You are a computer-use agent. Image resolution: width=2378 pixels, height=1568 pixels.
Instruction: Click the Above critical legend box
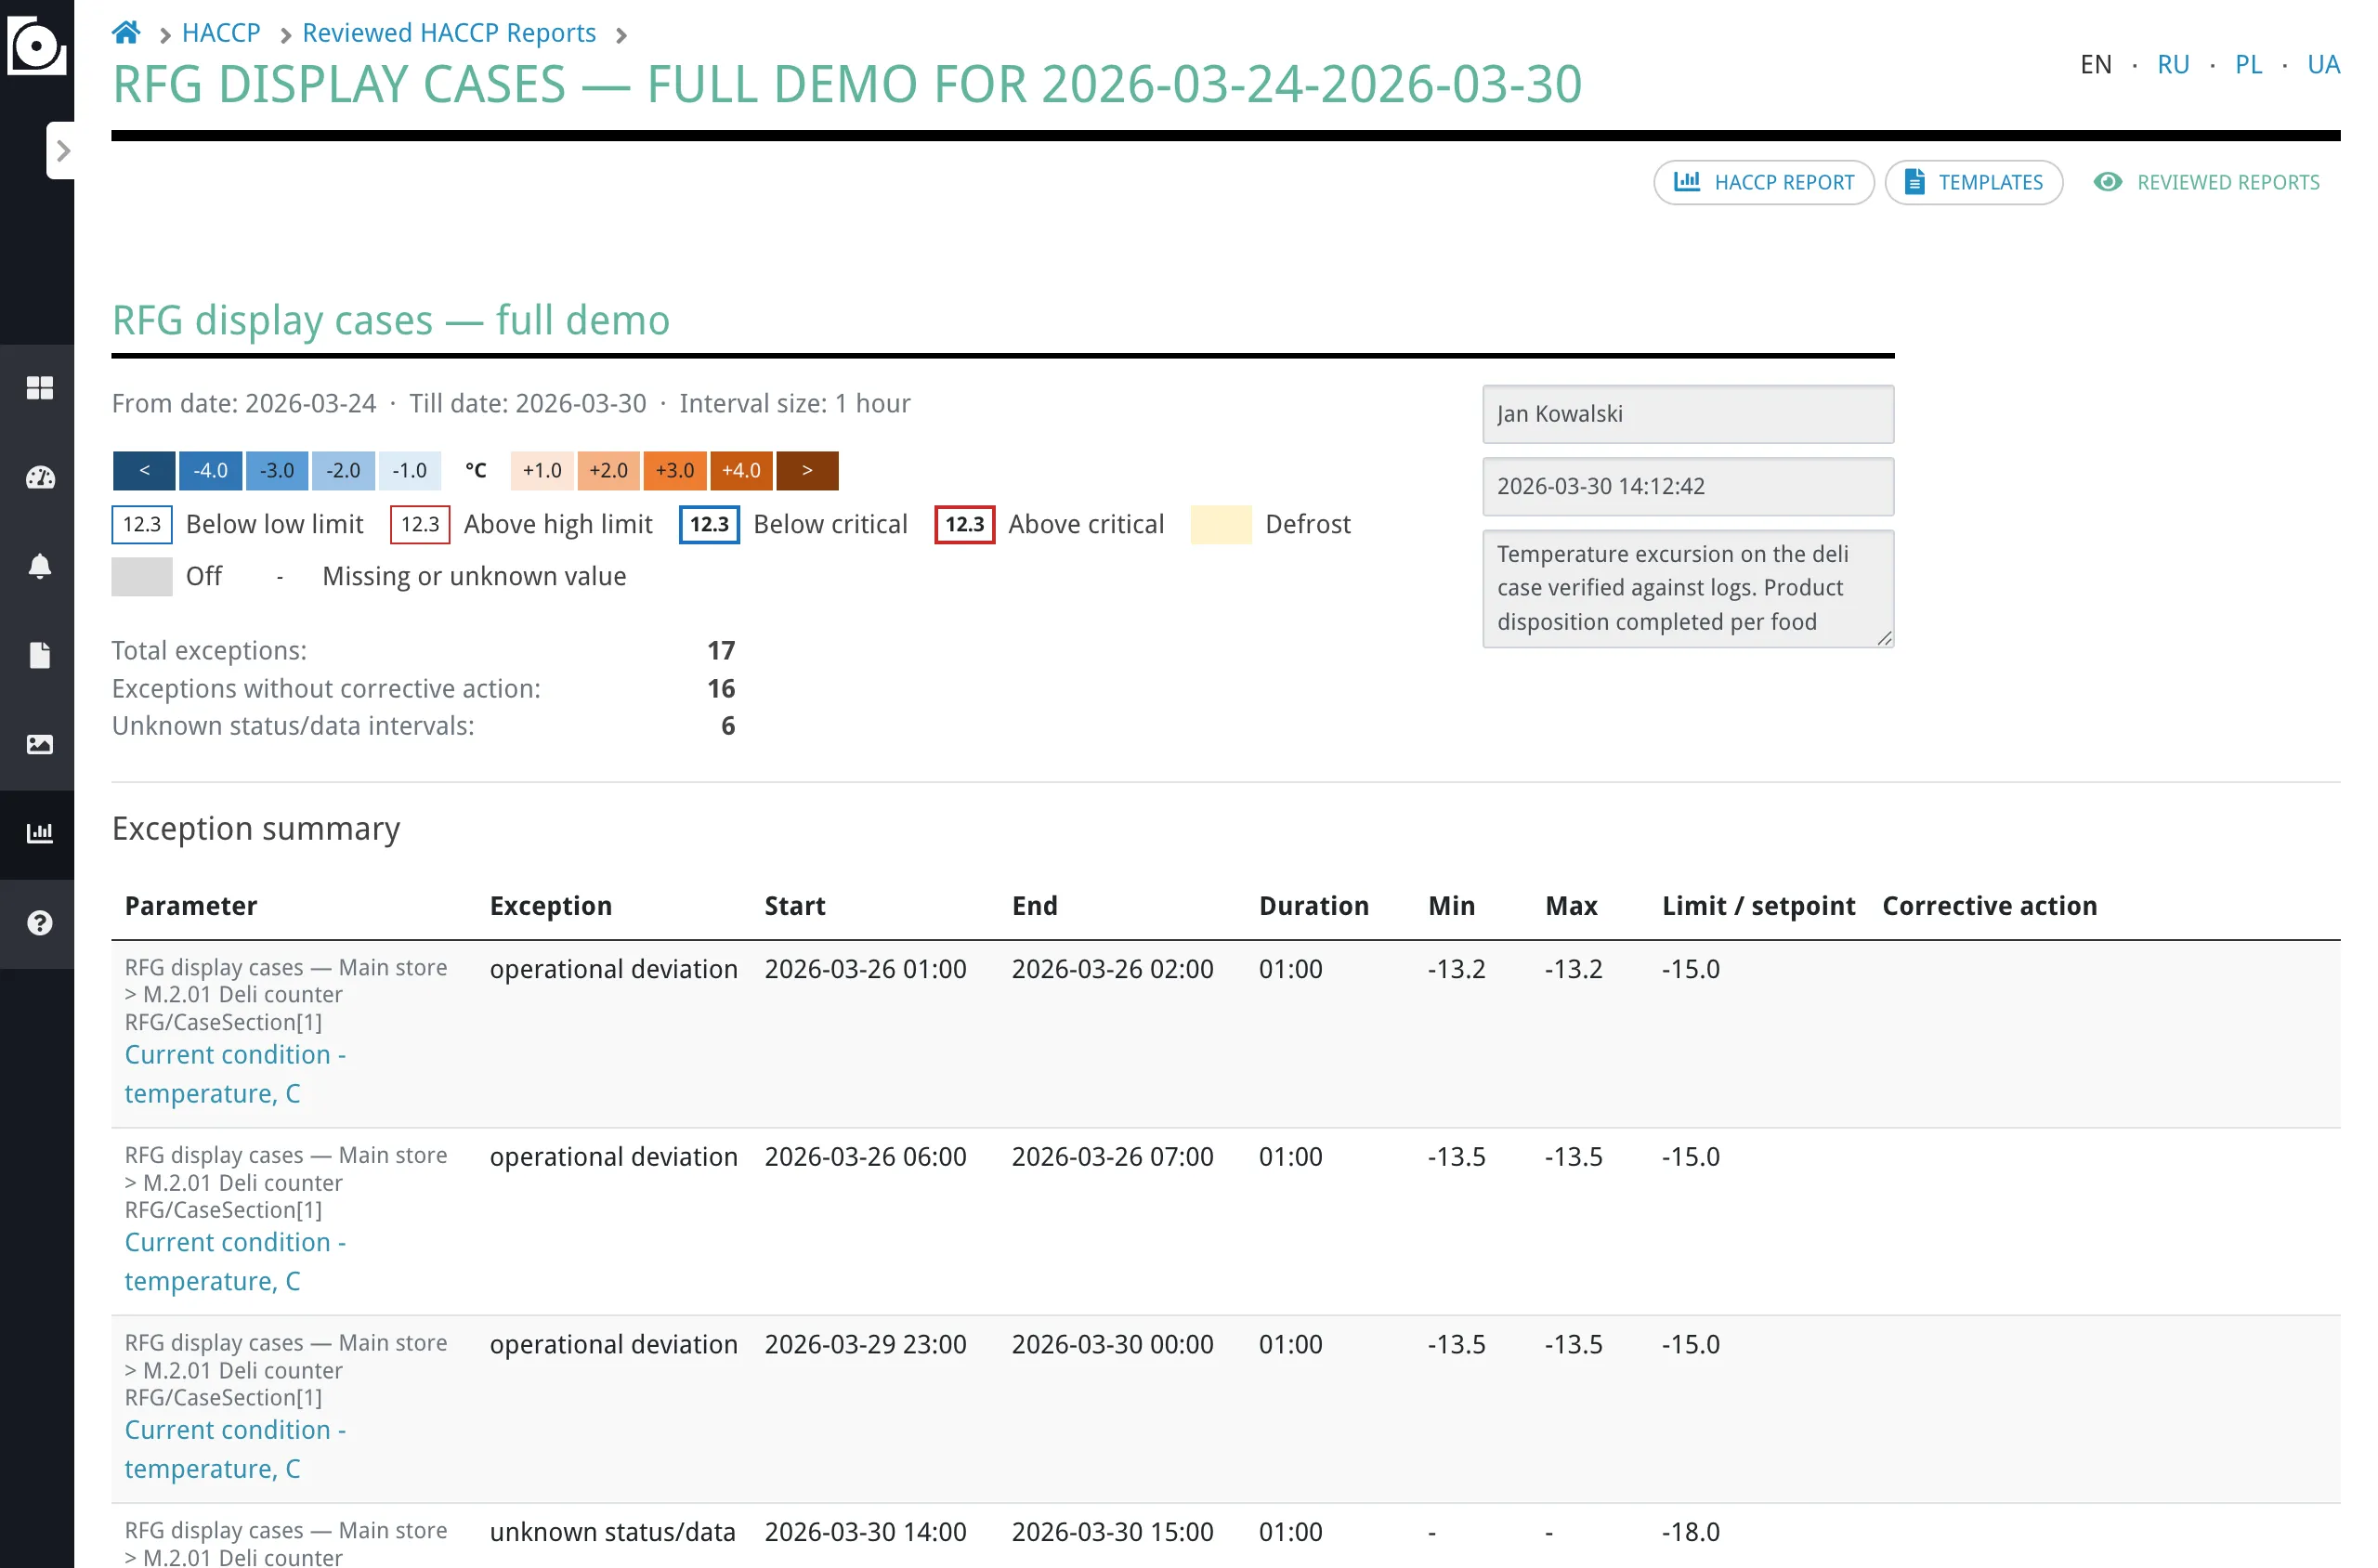tap(964, 525)
